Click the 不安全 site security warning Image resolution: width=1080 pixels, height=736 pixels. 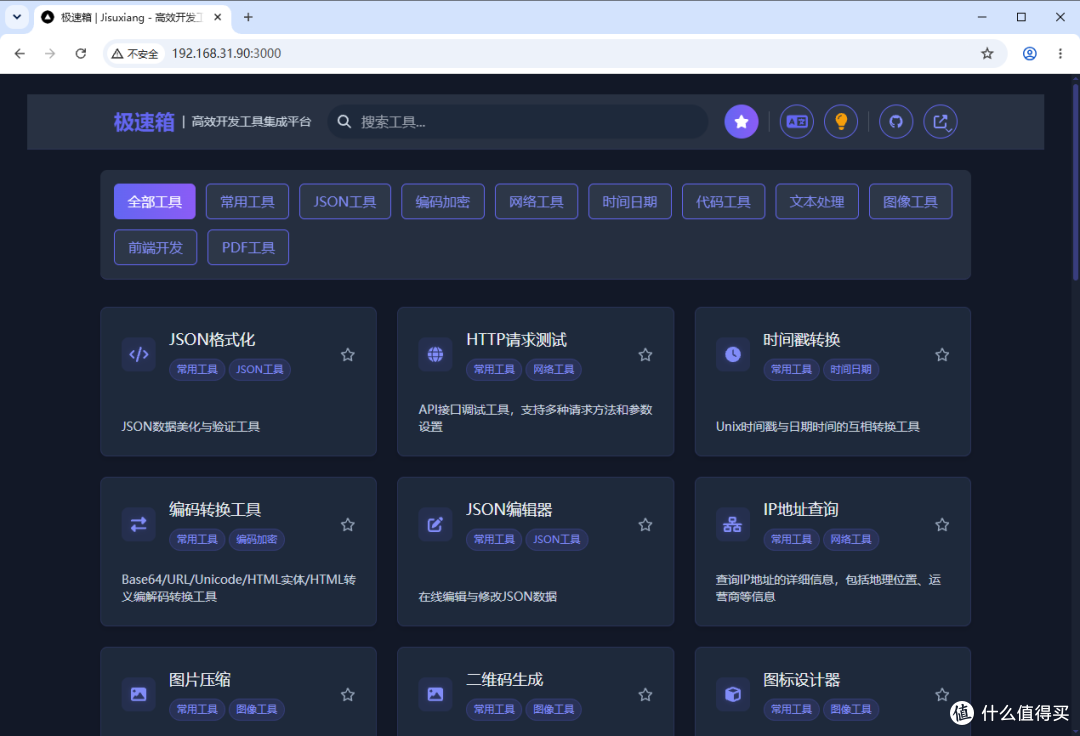[135, 54]
